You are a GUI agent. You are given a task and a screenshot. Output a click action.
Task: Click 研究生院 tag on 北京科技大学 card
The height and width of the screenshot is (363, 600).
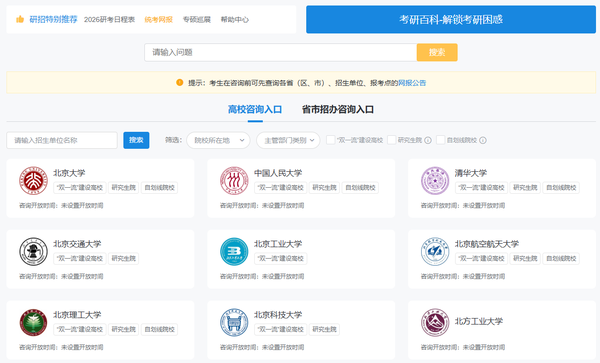pos(324,330)
